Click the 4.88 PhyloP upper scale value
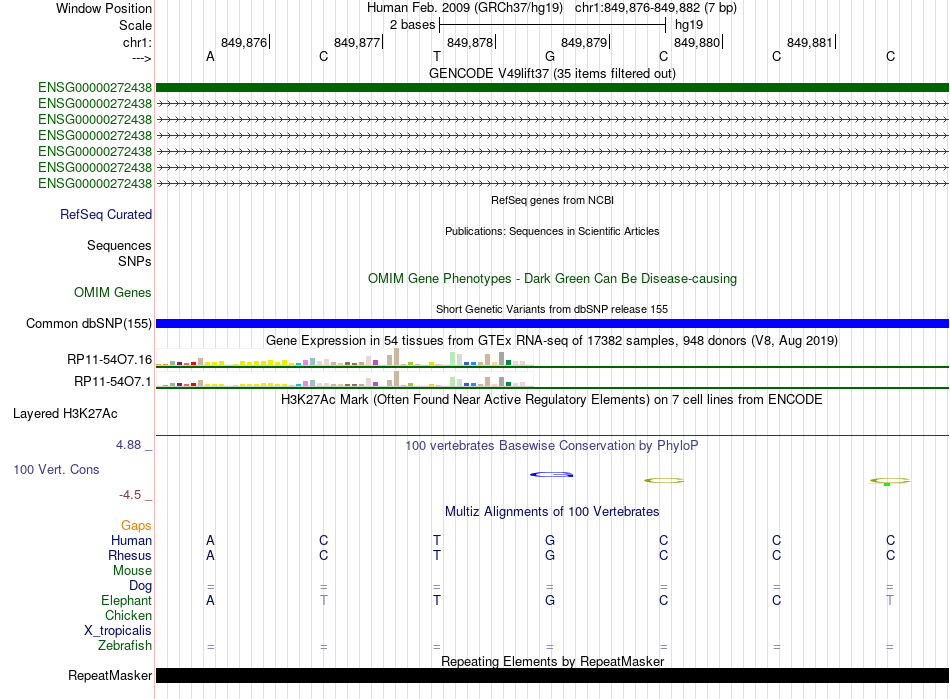This screenshot has width=950, height=699. click(x=128, y=445)
